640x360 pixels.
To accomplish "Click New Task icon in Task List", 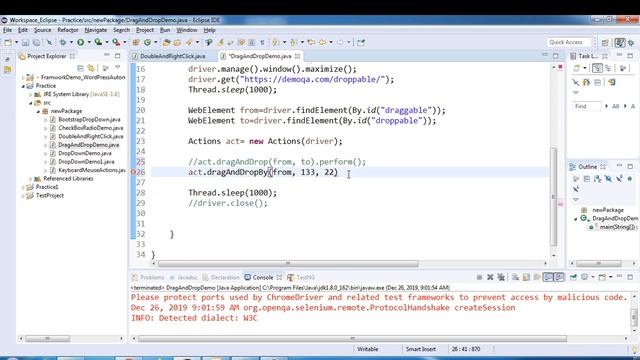I will pos(577,68).
